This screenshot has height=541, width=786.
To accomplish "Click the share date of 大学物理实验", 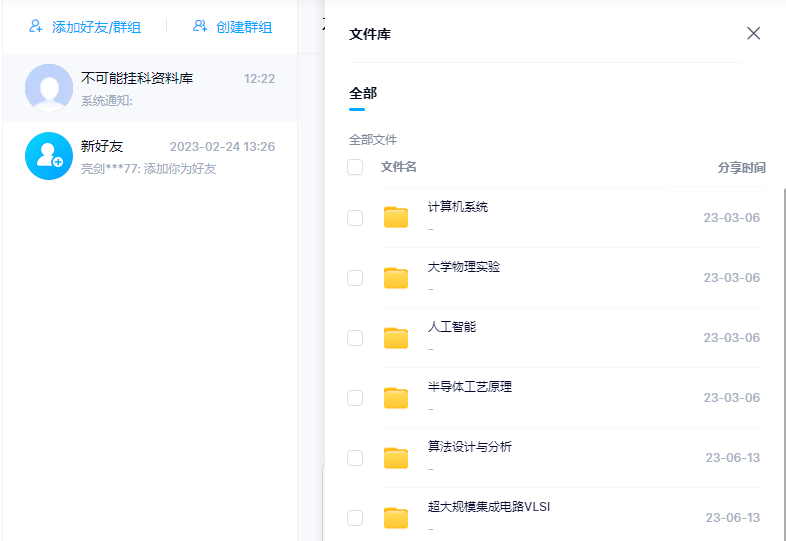I will point(731,278).
